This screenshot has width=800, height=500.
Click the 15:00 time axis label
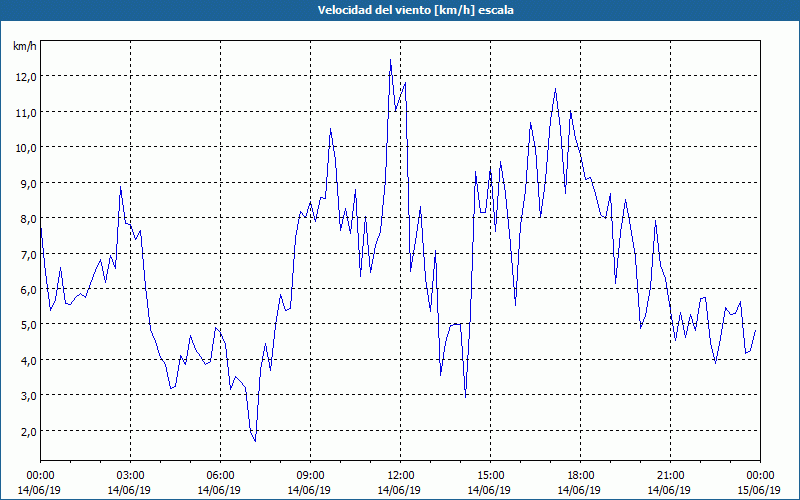coord(490,476)
